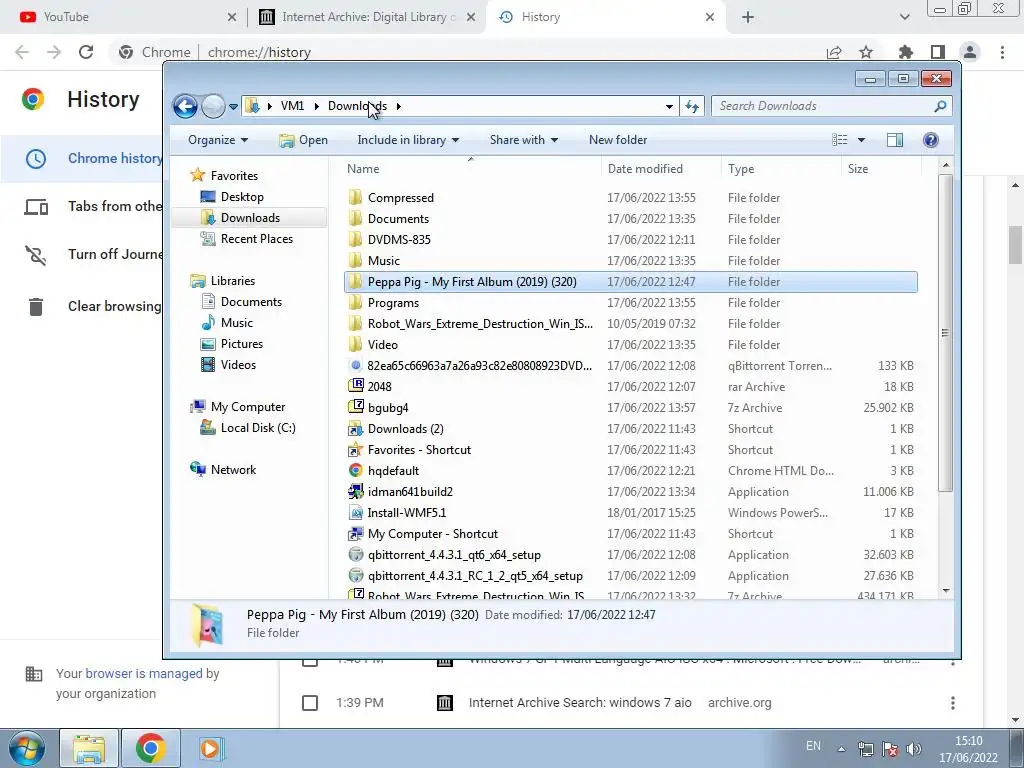Open the Windows Start menu orb
The image size is (1024, 768).
(x=27, y=748)
